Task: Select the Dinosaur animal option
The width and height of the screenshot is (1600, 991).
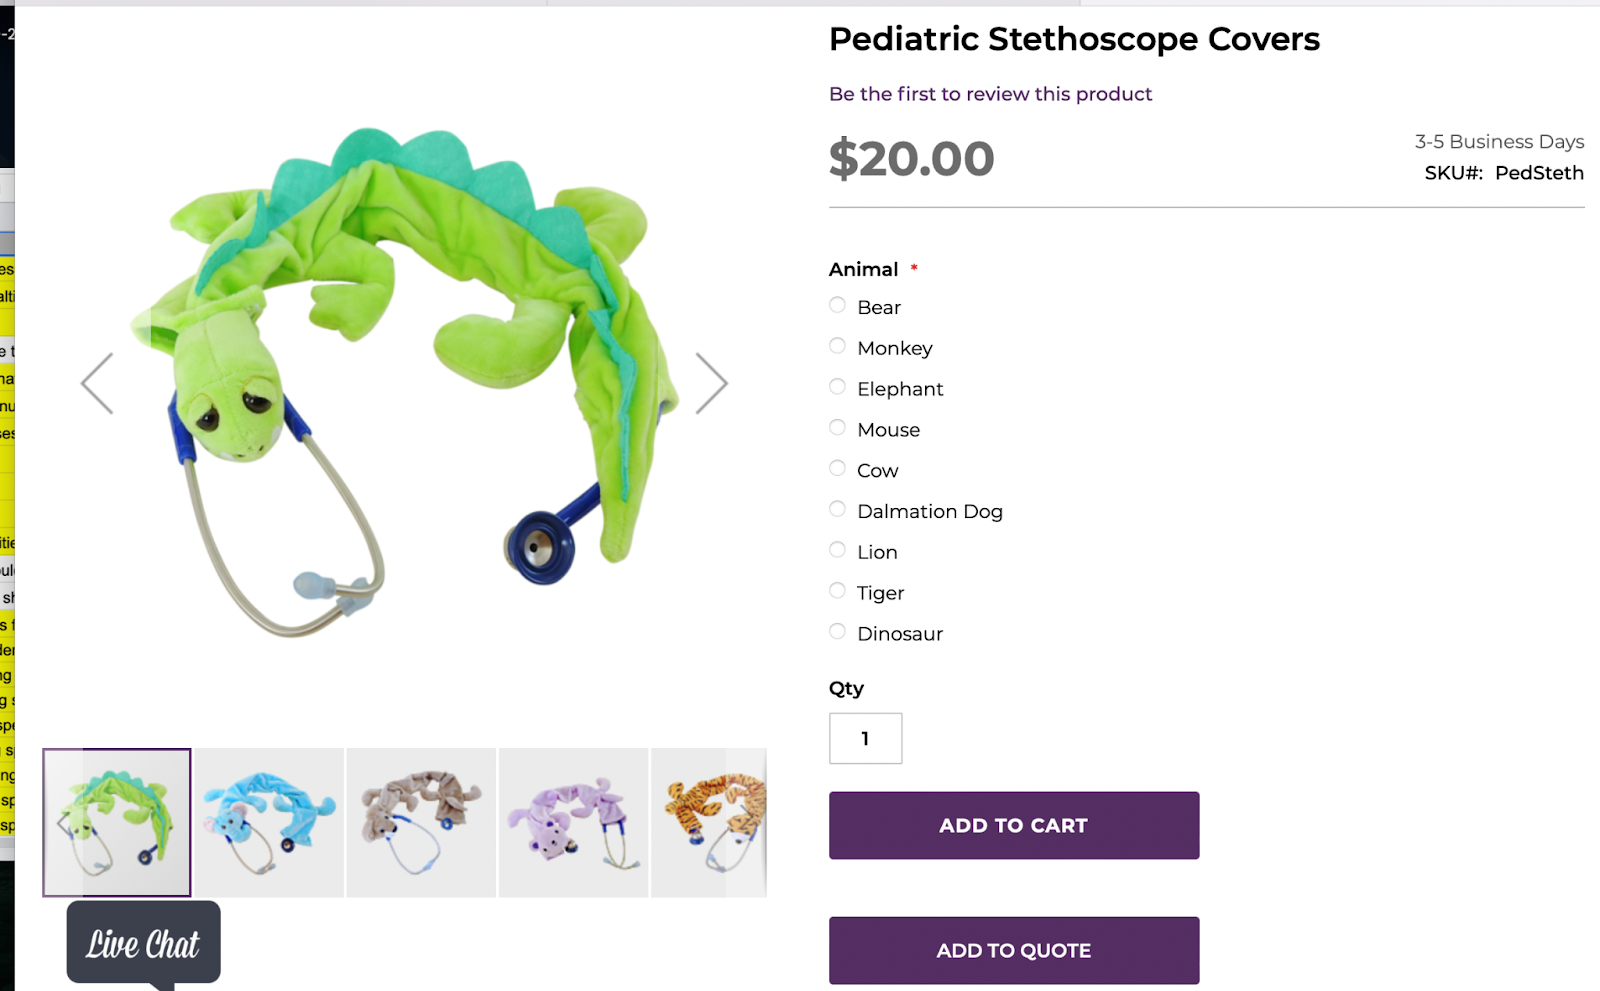Action: (x=836, y=631)
